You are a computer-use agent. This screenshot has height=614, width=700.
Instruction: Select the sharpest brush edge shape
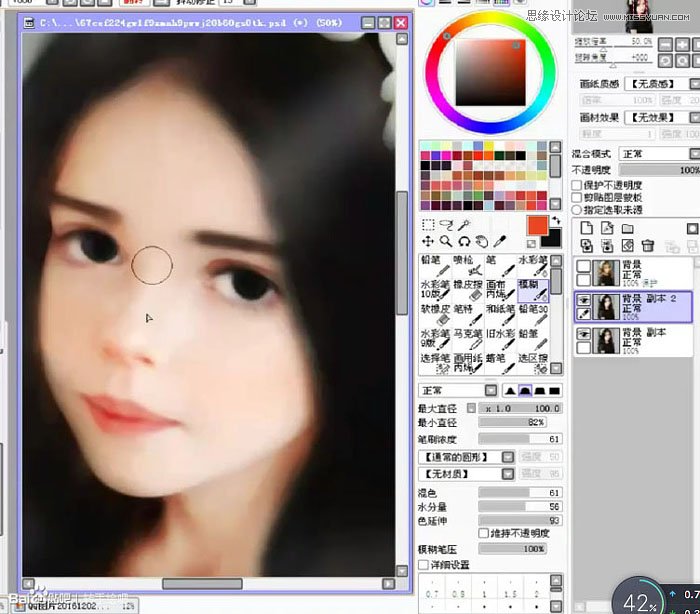pyautogui.click(x=510, y=391)
